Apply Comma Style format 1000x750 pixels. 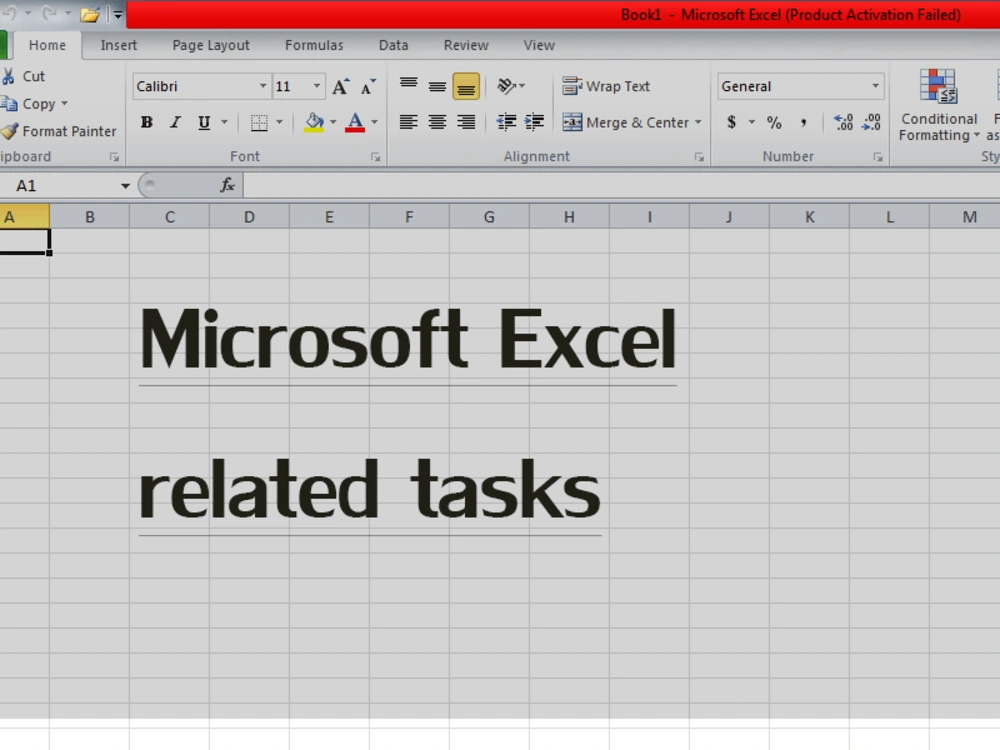click(x=804, y=122)
